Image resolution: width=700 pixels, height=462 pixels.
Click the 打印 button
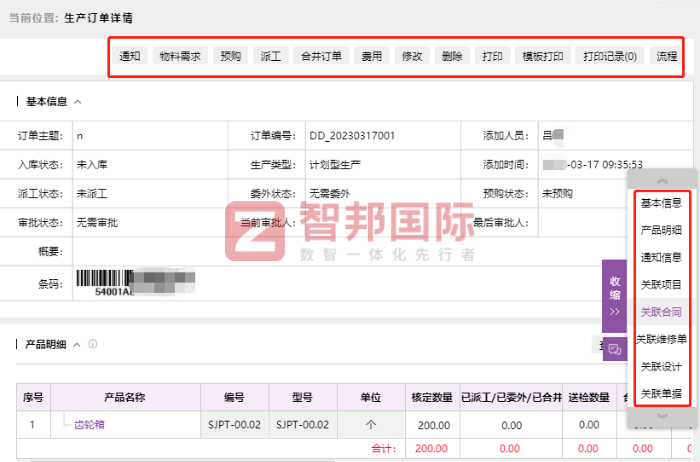(x=492, y=56)
